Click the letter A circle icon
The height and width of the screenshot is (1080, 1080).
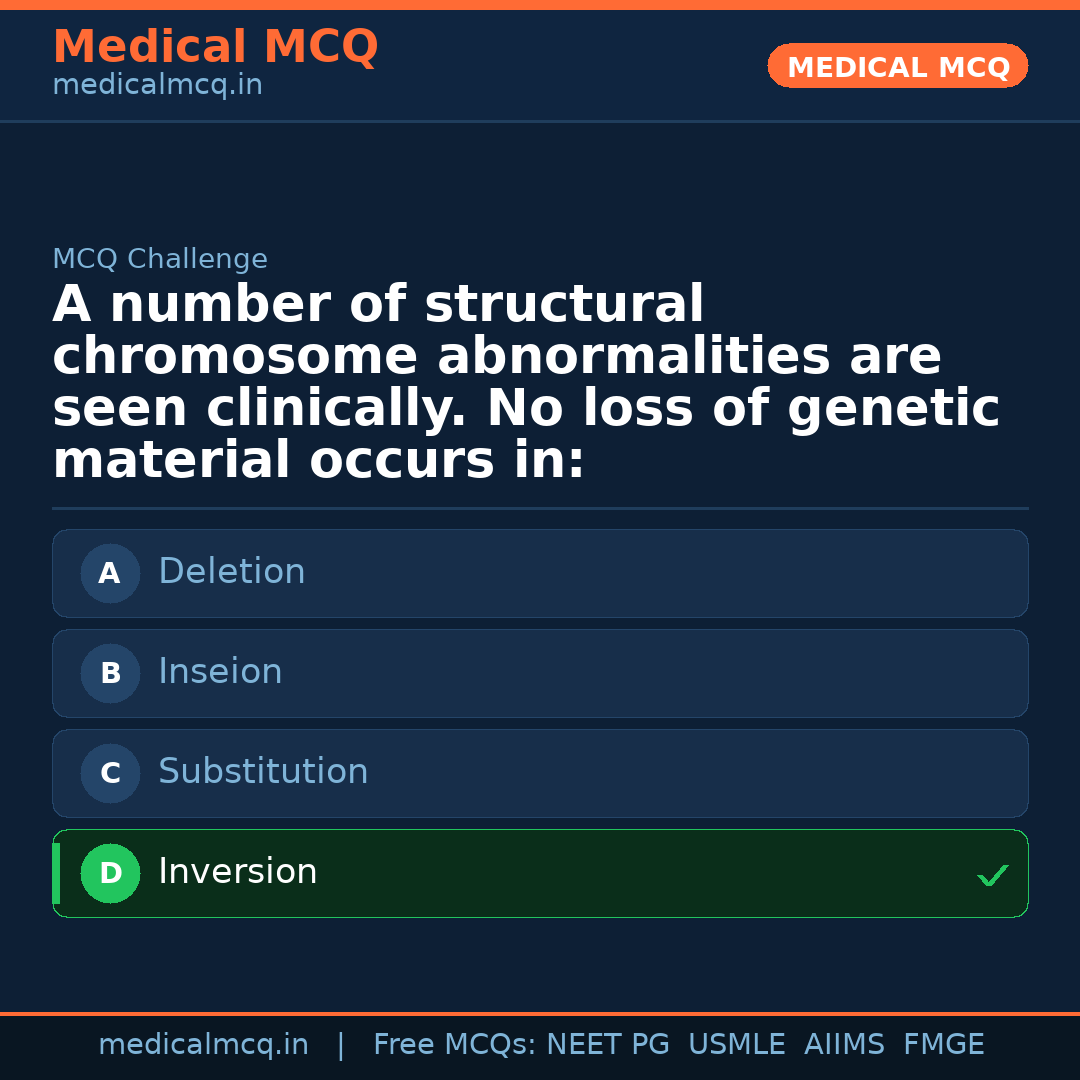pos(110,573)
